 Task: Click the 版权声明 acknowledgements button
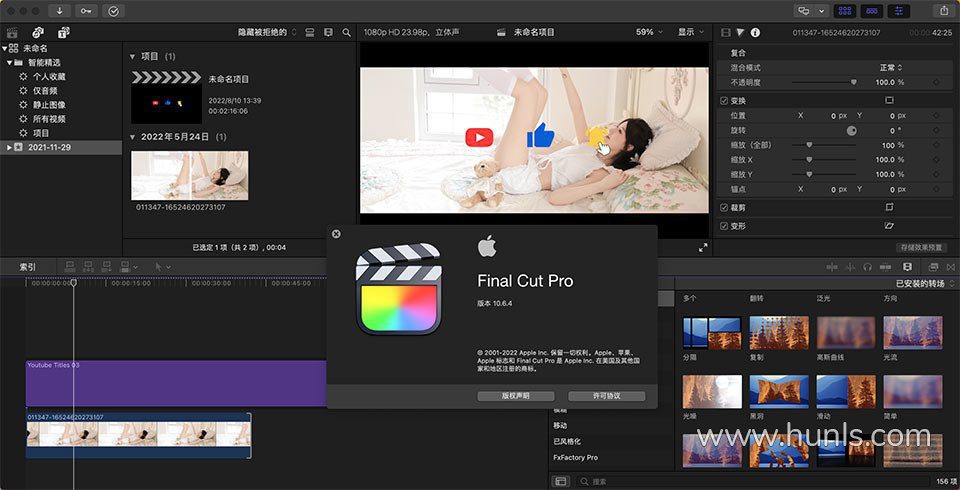point(515,396)
